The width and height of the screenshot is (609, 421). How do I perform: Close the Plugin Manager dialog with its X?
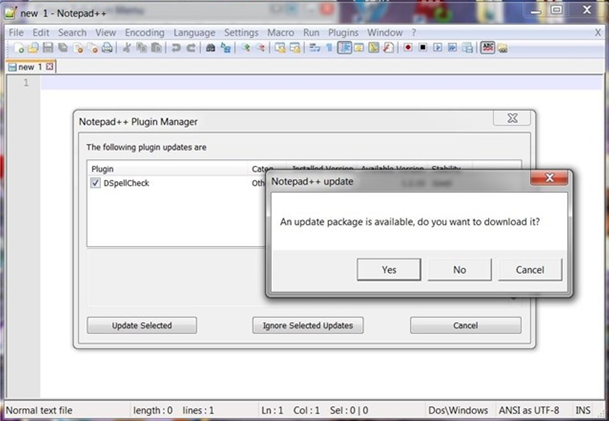tap(512, 118)
